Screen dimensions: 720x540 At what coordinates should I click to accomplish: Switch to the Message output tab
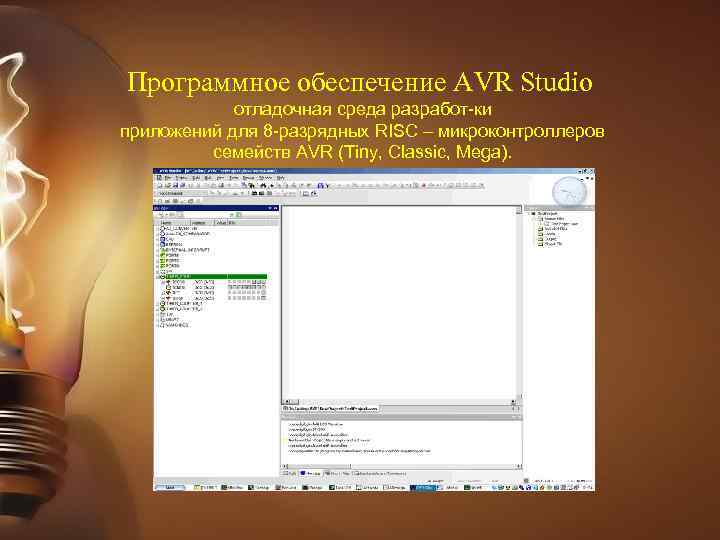[311, 473]
